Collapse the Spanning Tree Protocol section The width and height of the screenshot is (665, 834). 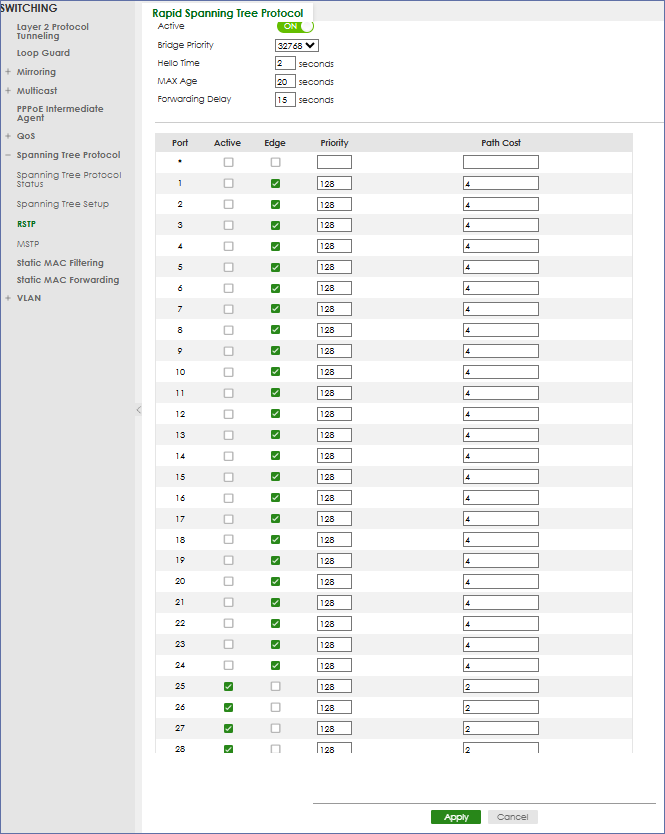coord(9,156)
